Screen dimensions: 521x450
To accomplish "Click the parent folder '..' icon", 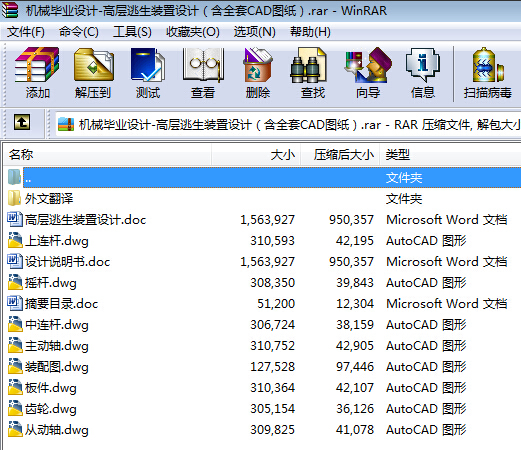I will click(14, 177).
